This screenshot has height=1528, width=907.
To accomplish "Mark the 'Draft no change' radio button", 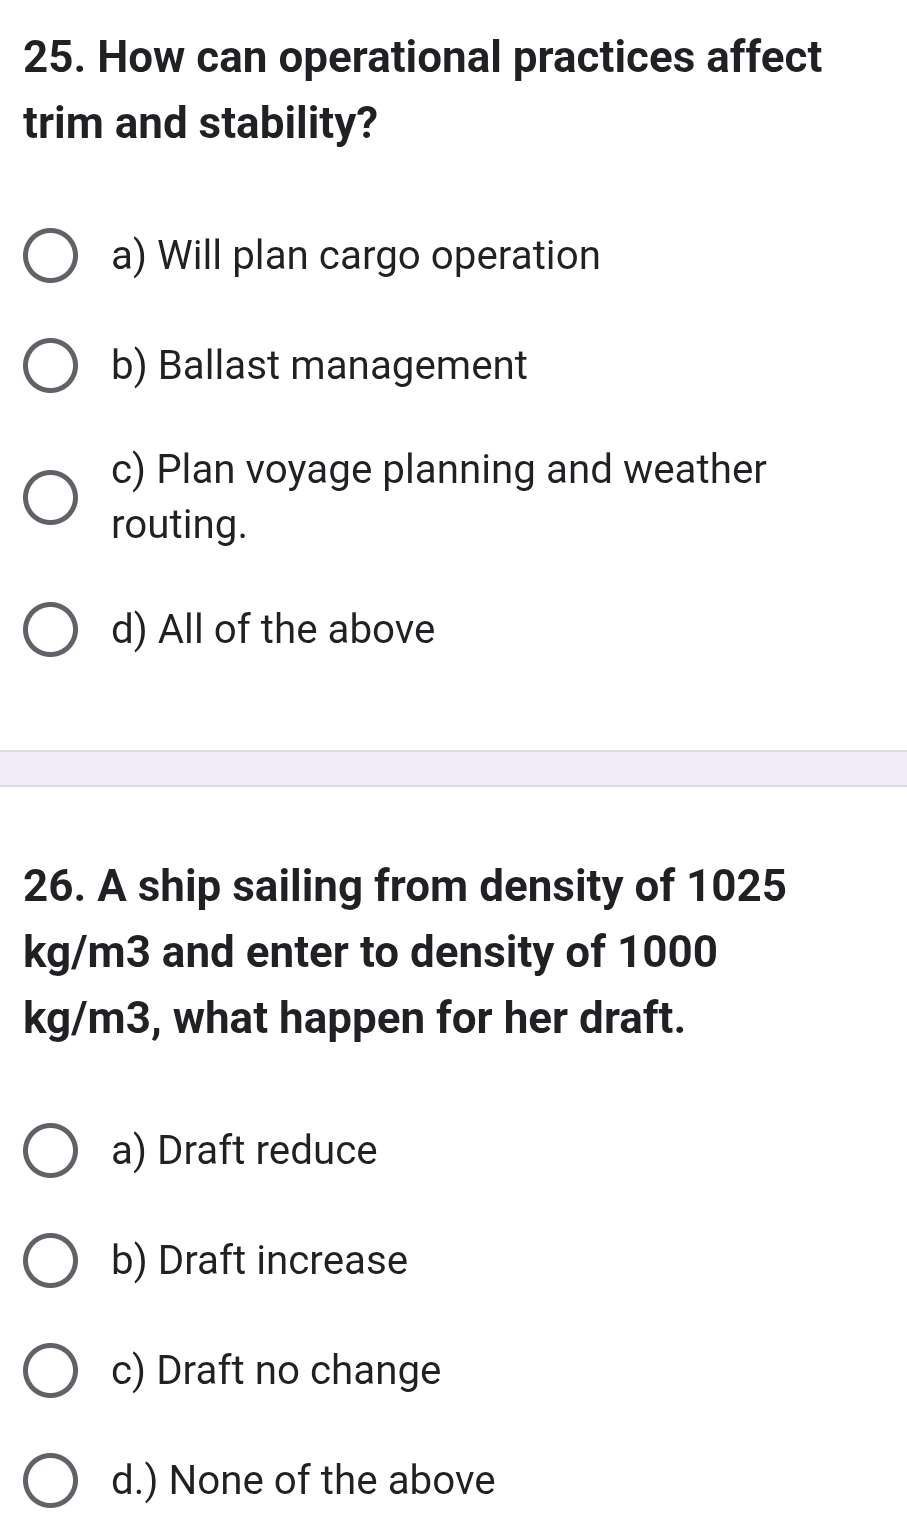I will (50, 1371).
